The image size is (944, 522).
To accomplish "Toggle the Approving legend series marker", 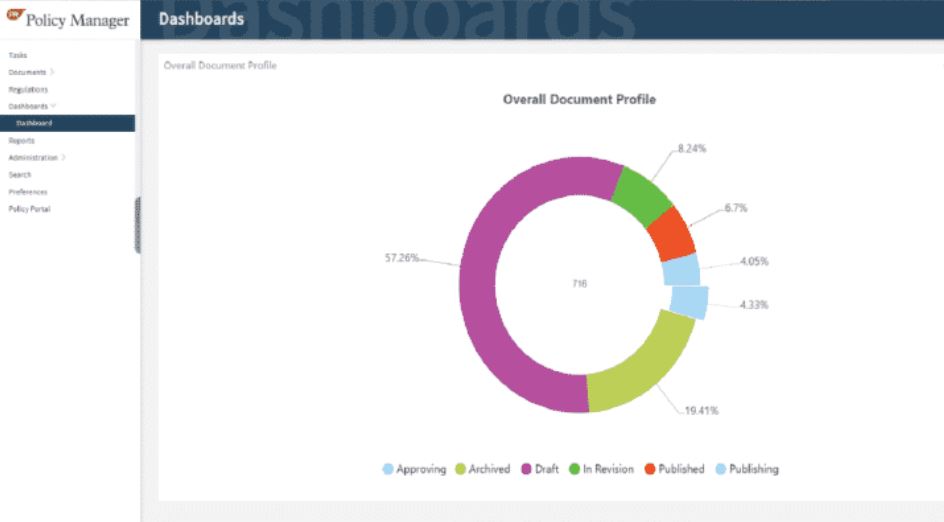I will click(x=388, y=469).
